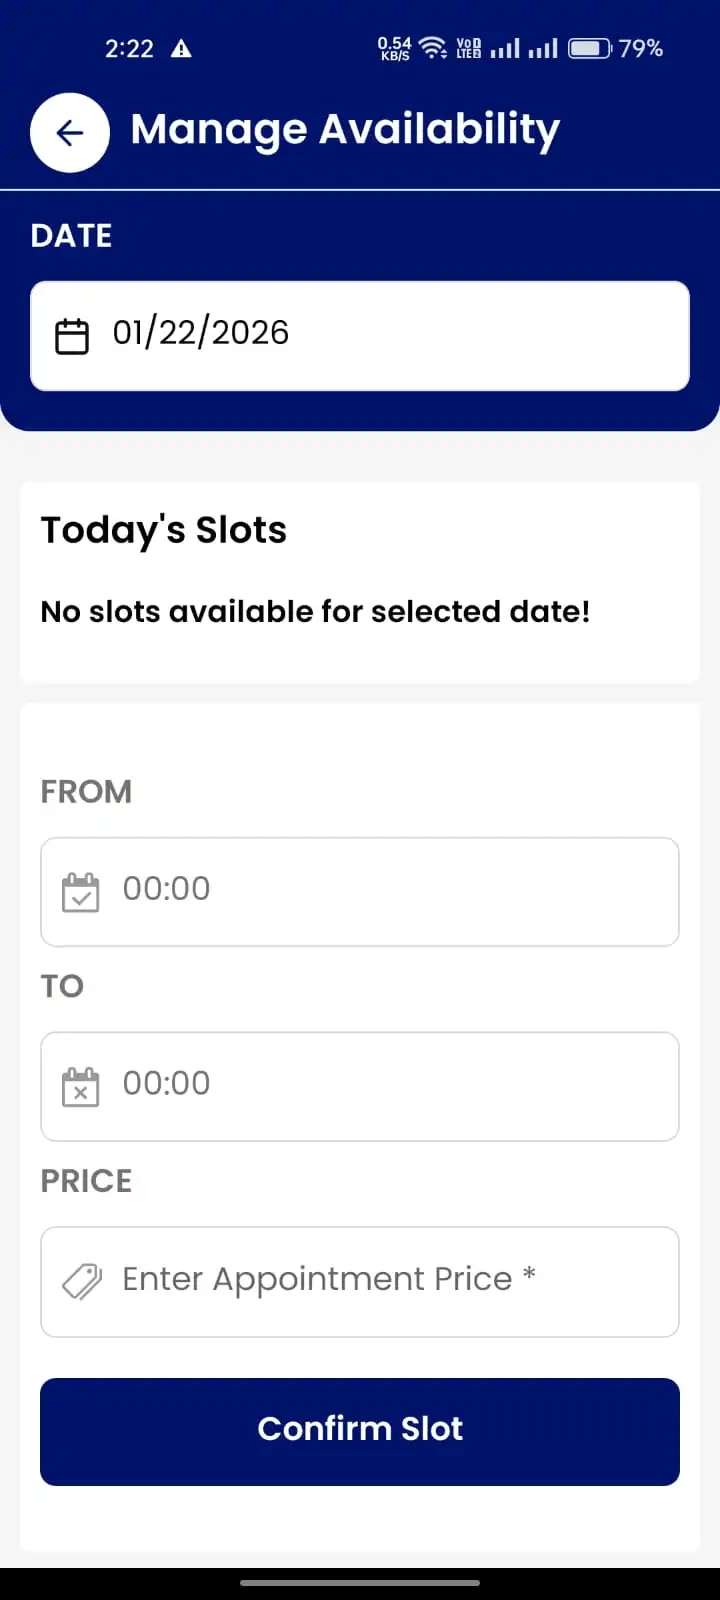Click the calendar icon in date field
This screenshot has height=1600, width=720.
pos(72,336)
